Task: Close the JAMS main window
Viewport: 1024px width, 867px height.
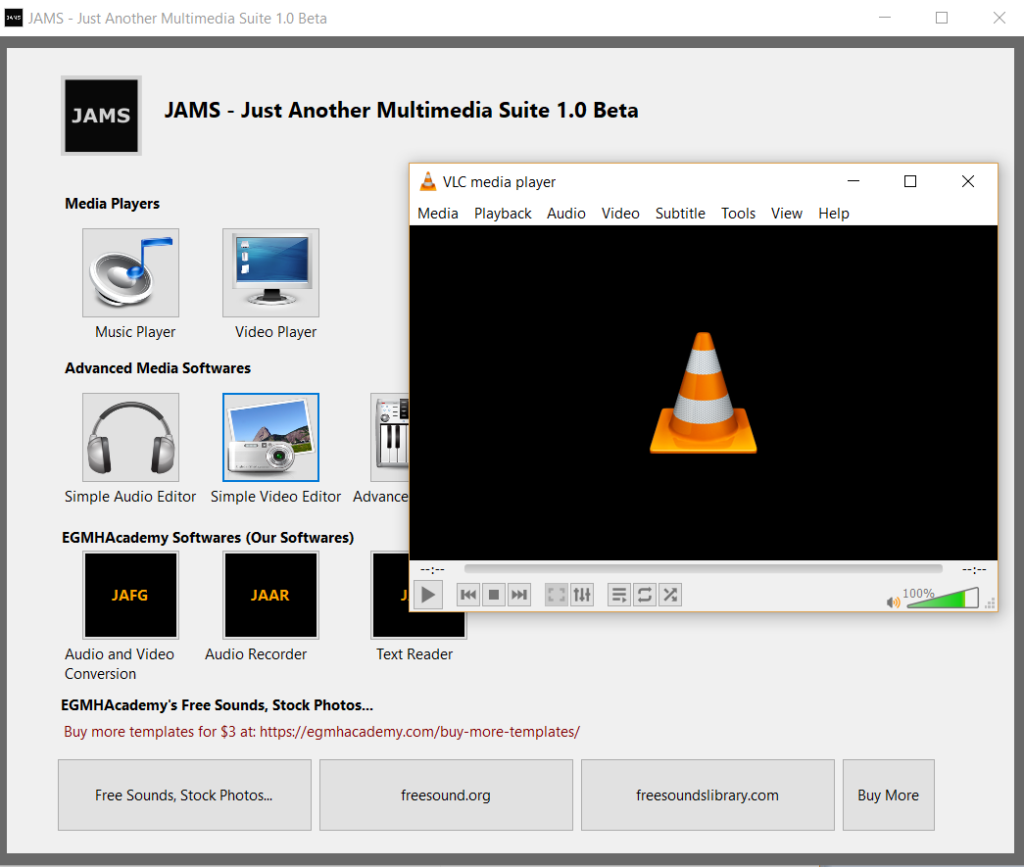Action: tap(999, 18)
